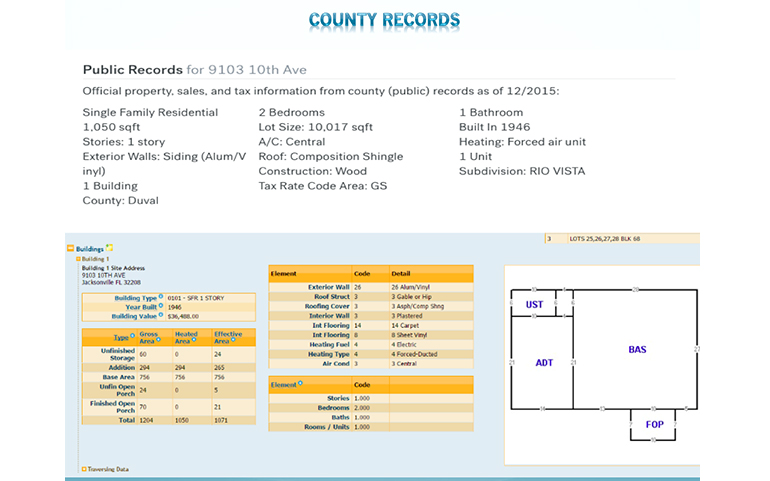Click the Exterior Wall row label
This screenshot has height=481, width=770.
pyautogui.click(x=328, y=287)
